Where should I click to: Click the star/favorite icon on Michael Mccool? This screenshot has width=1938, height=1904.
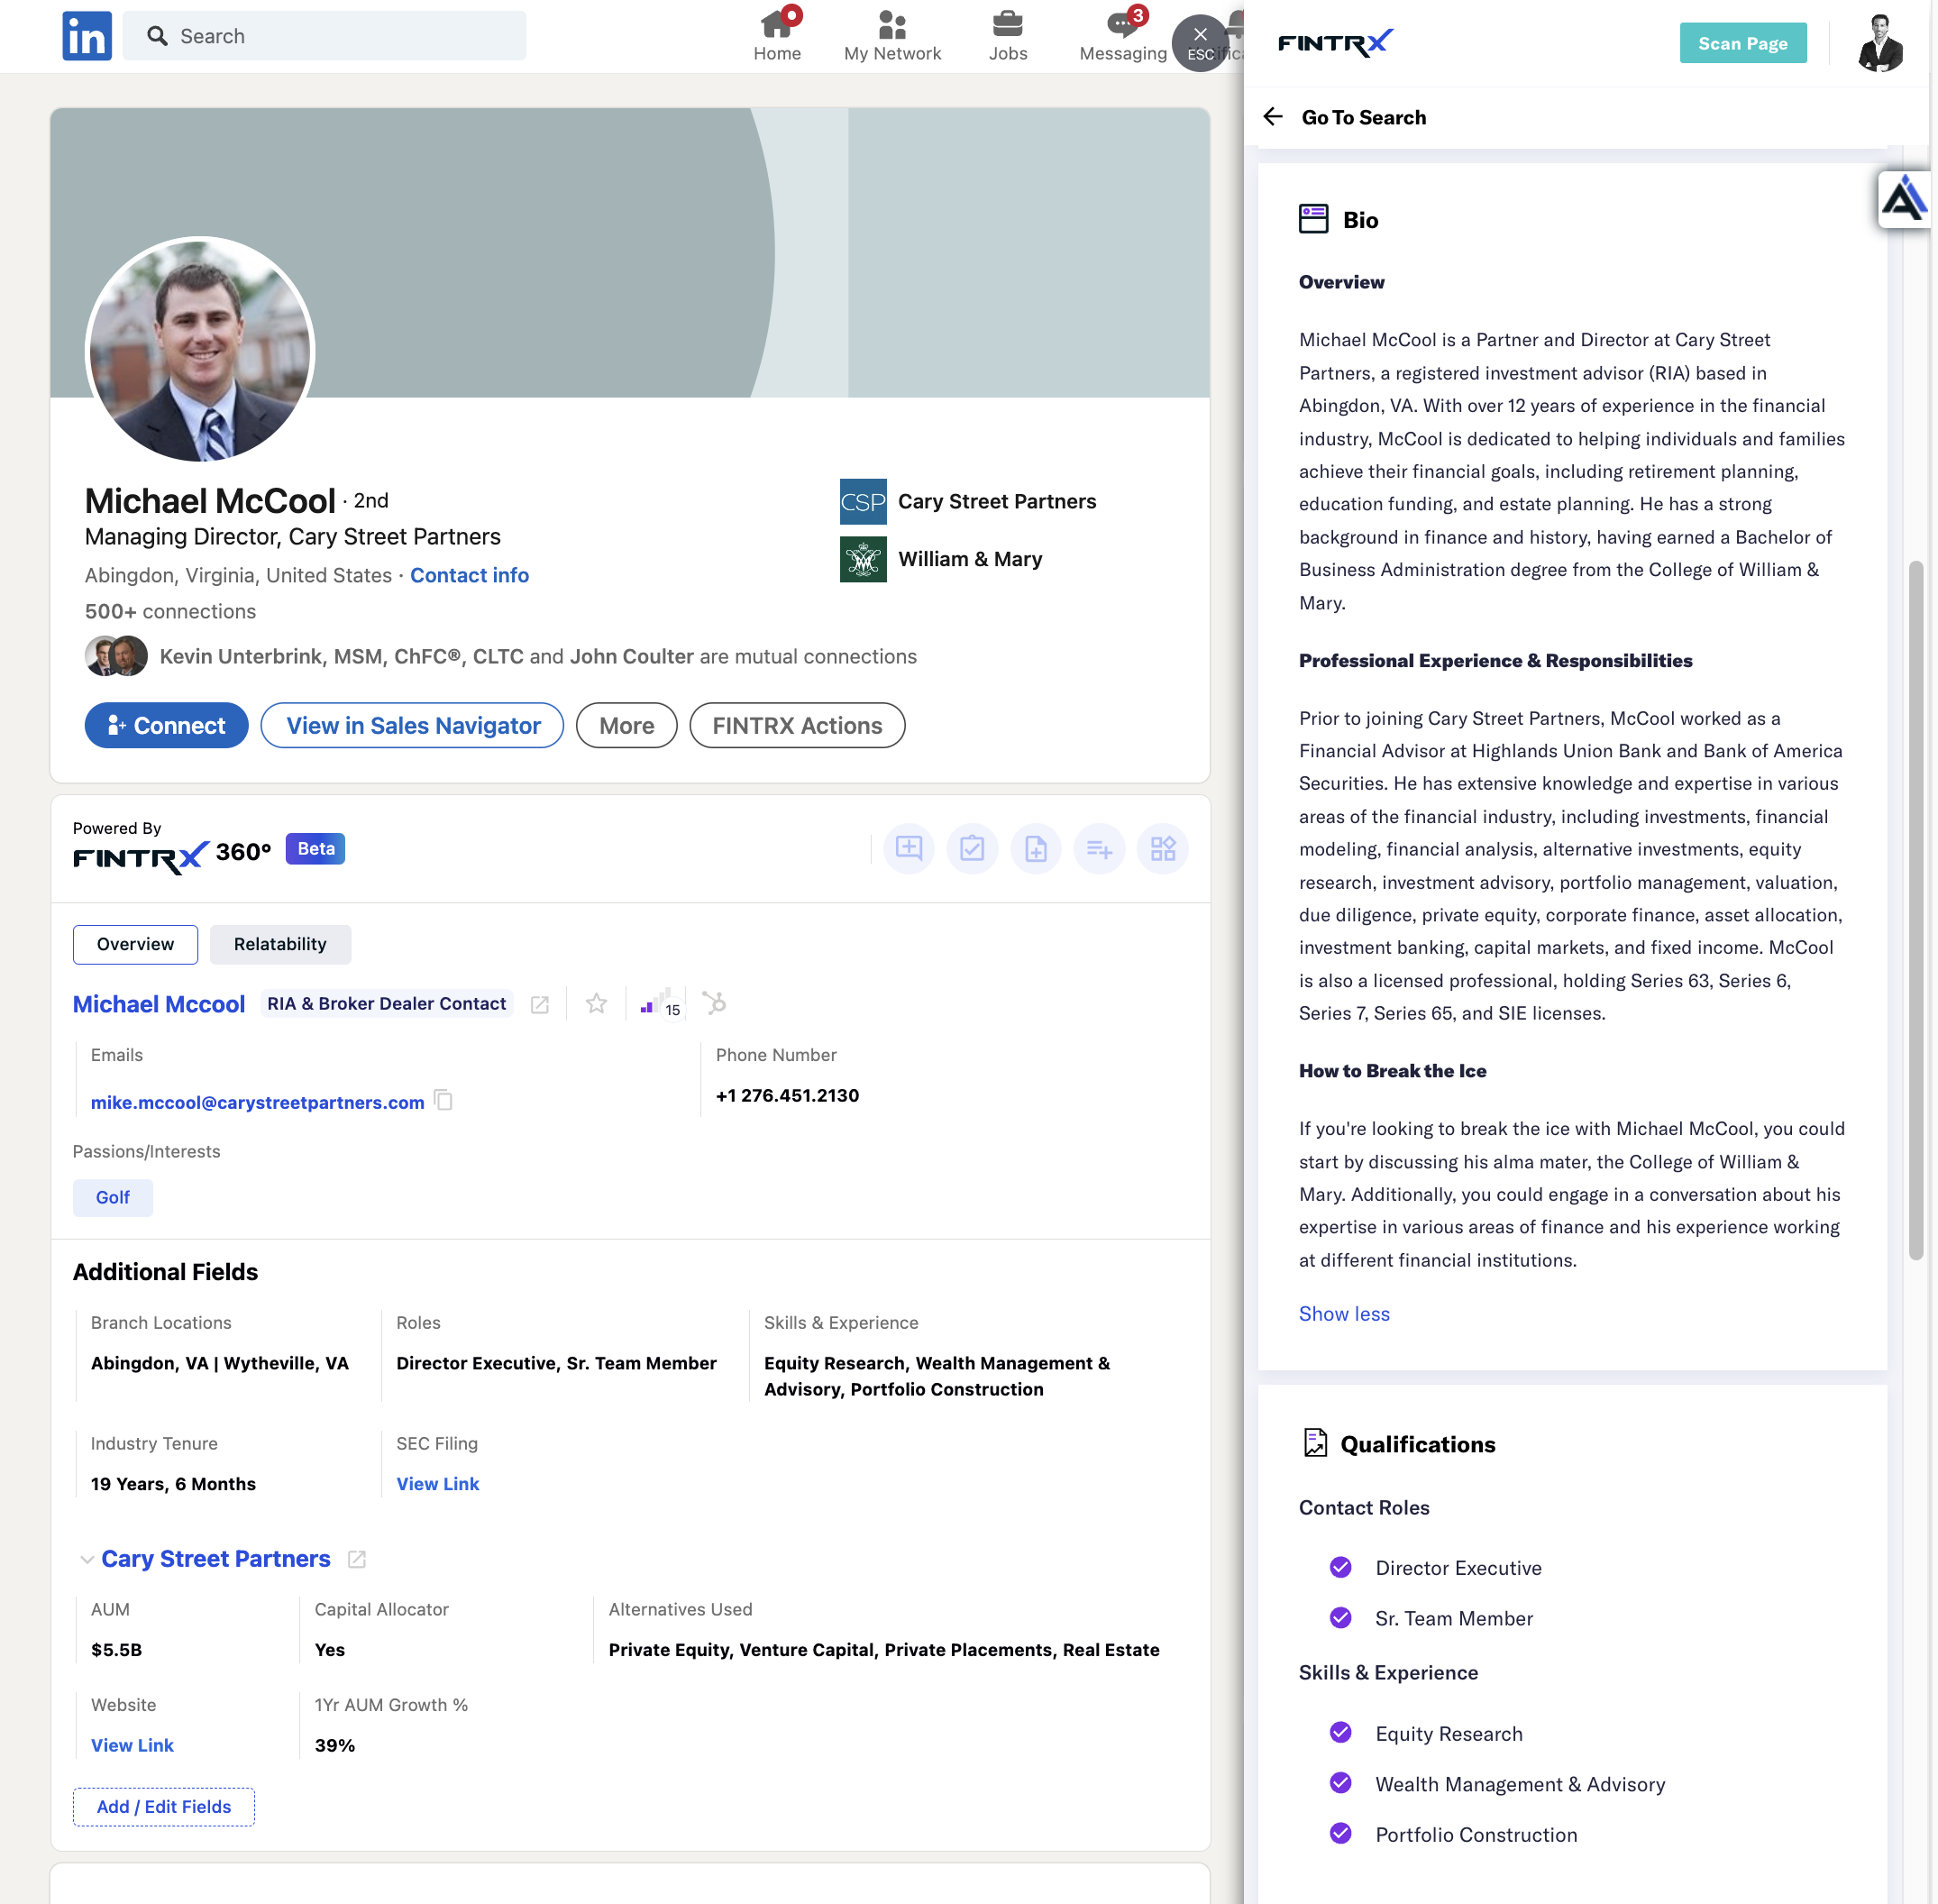[596, 1004]
